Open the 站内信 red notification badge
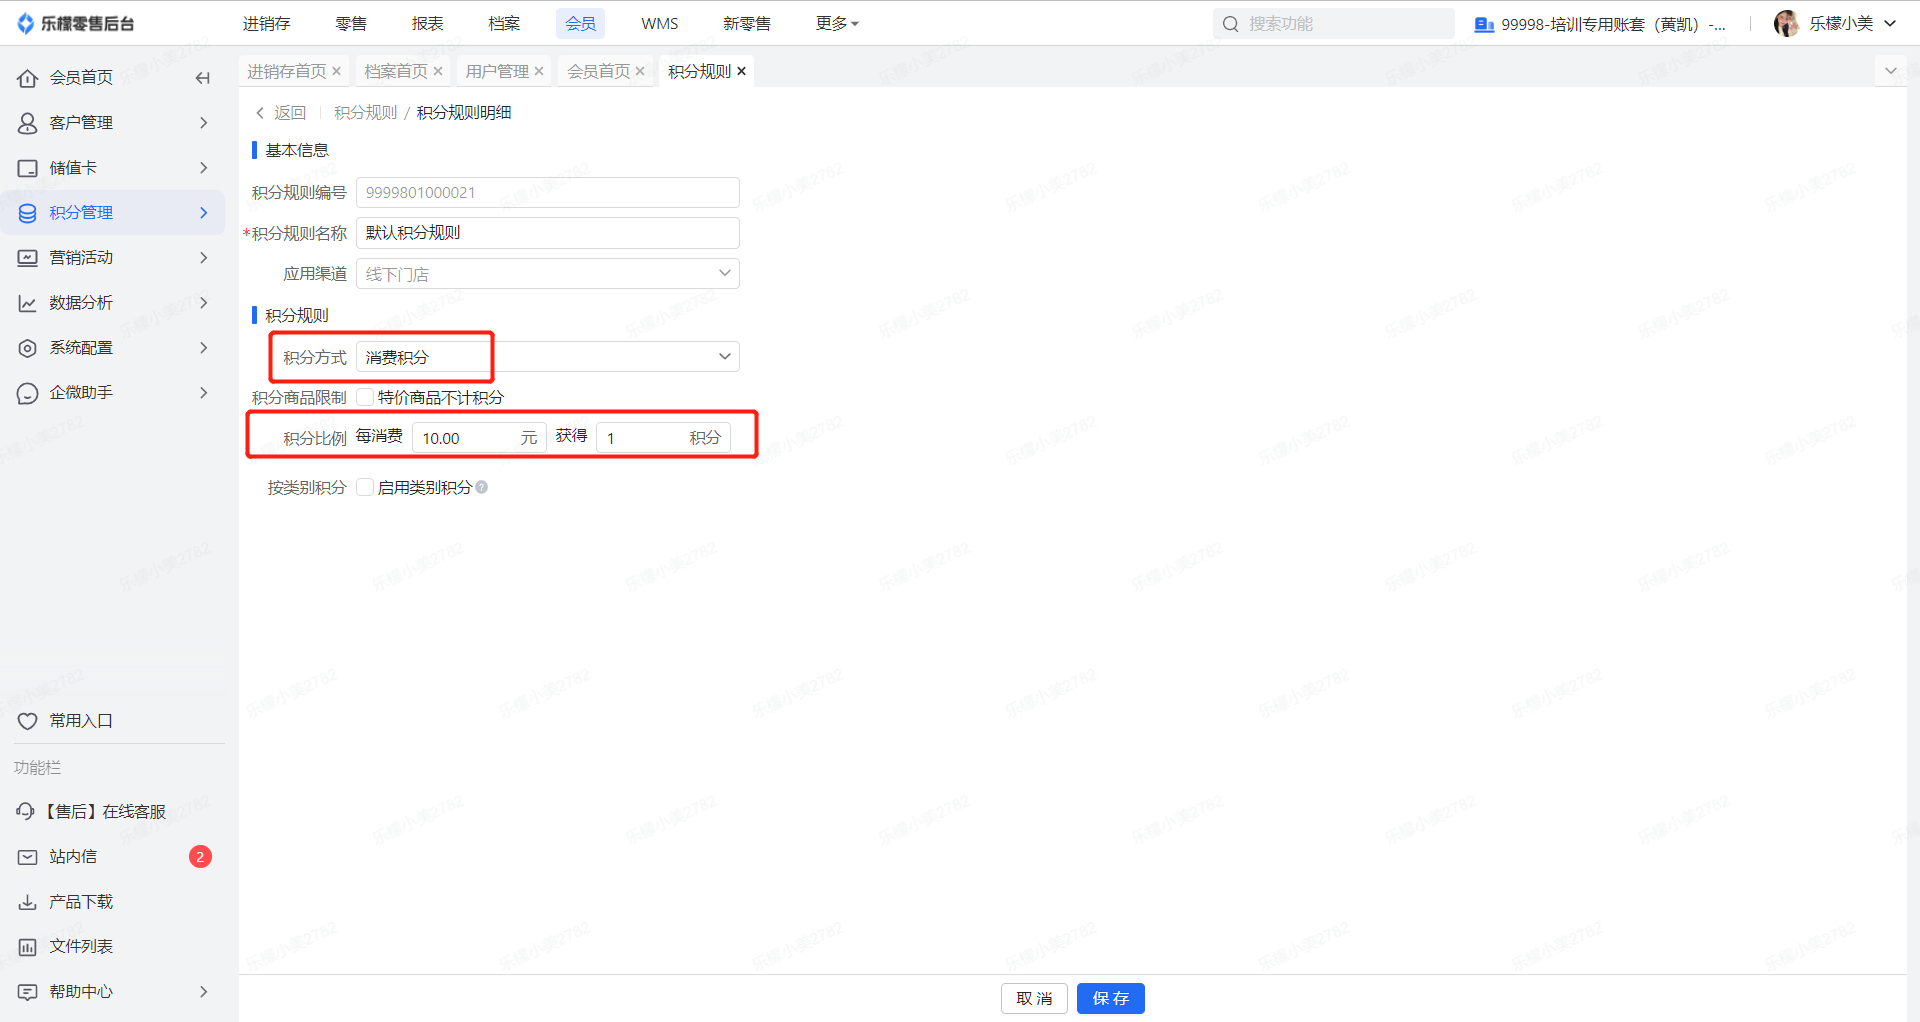This screenshot has height=1022, width=1920. pos(200,857)
